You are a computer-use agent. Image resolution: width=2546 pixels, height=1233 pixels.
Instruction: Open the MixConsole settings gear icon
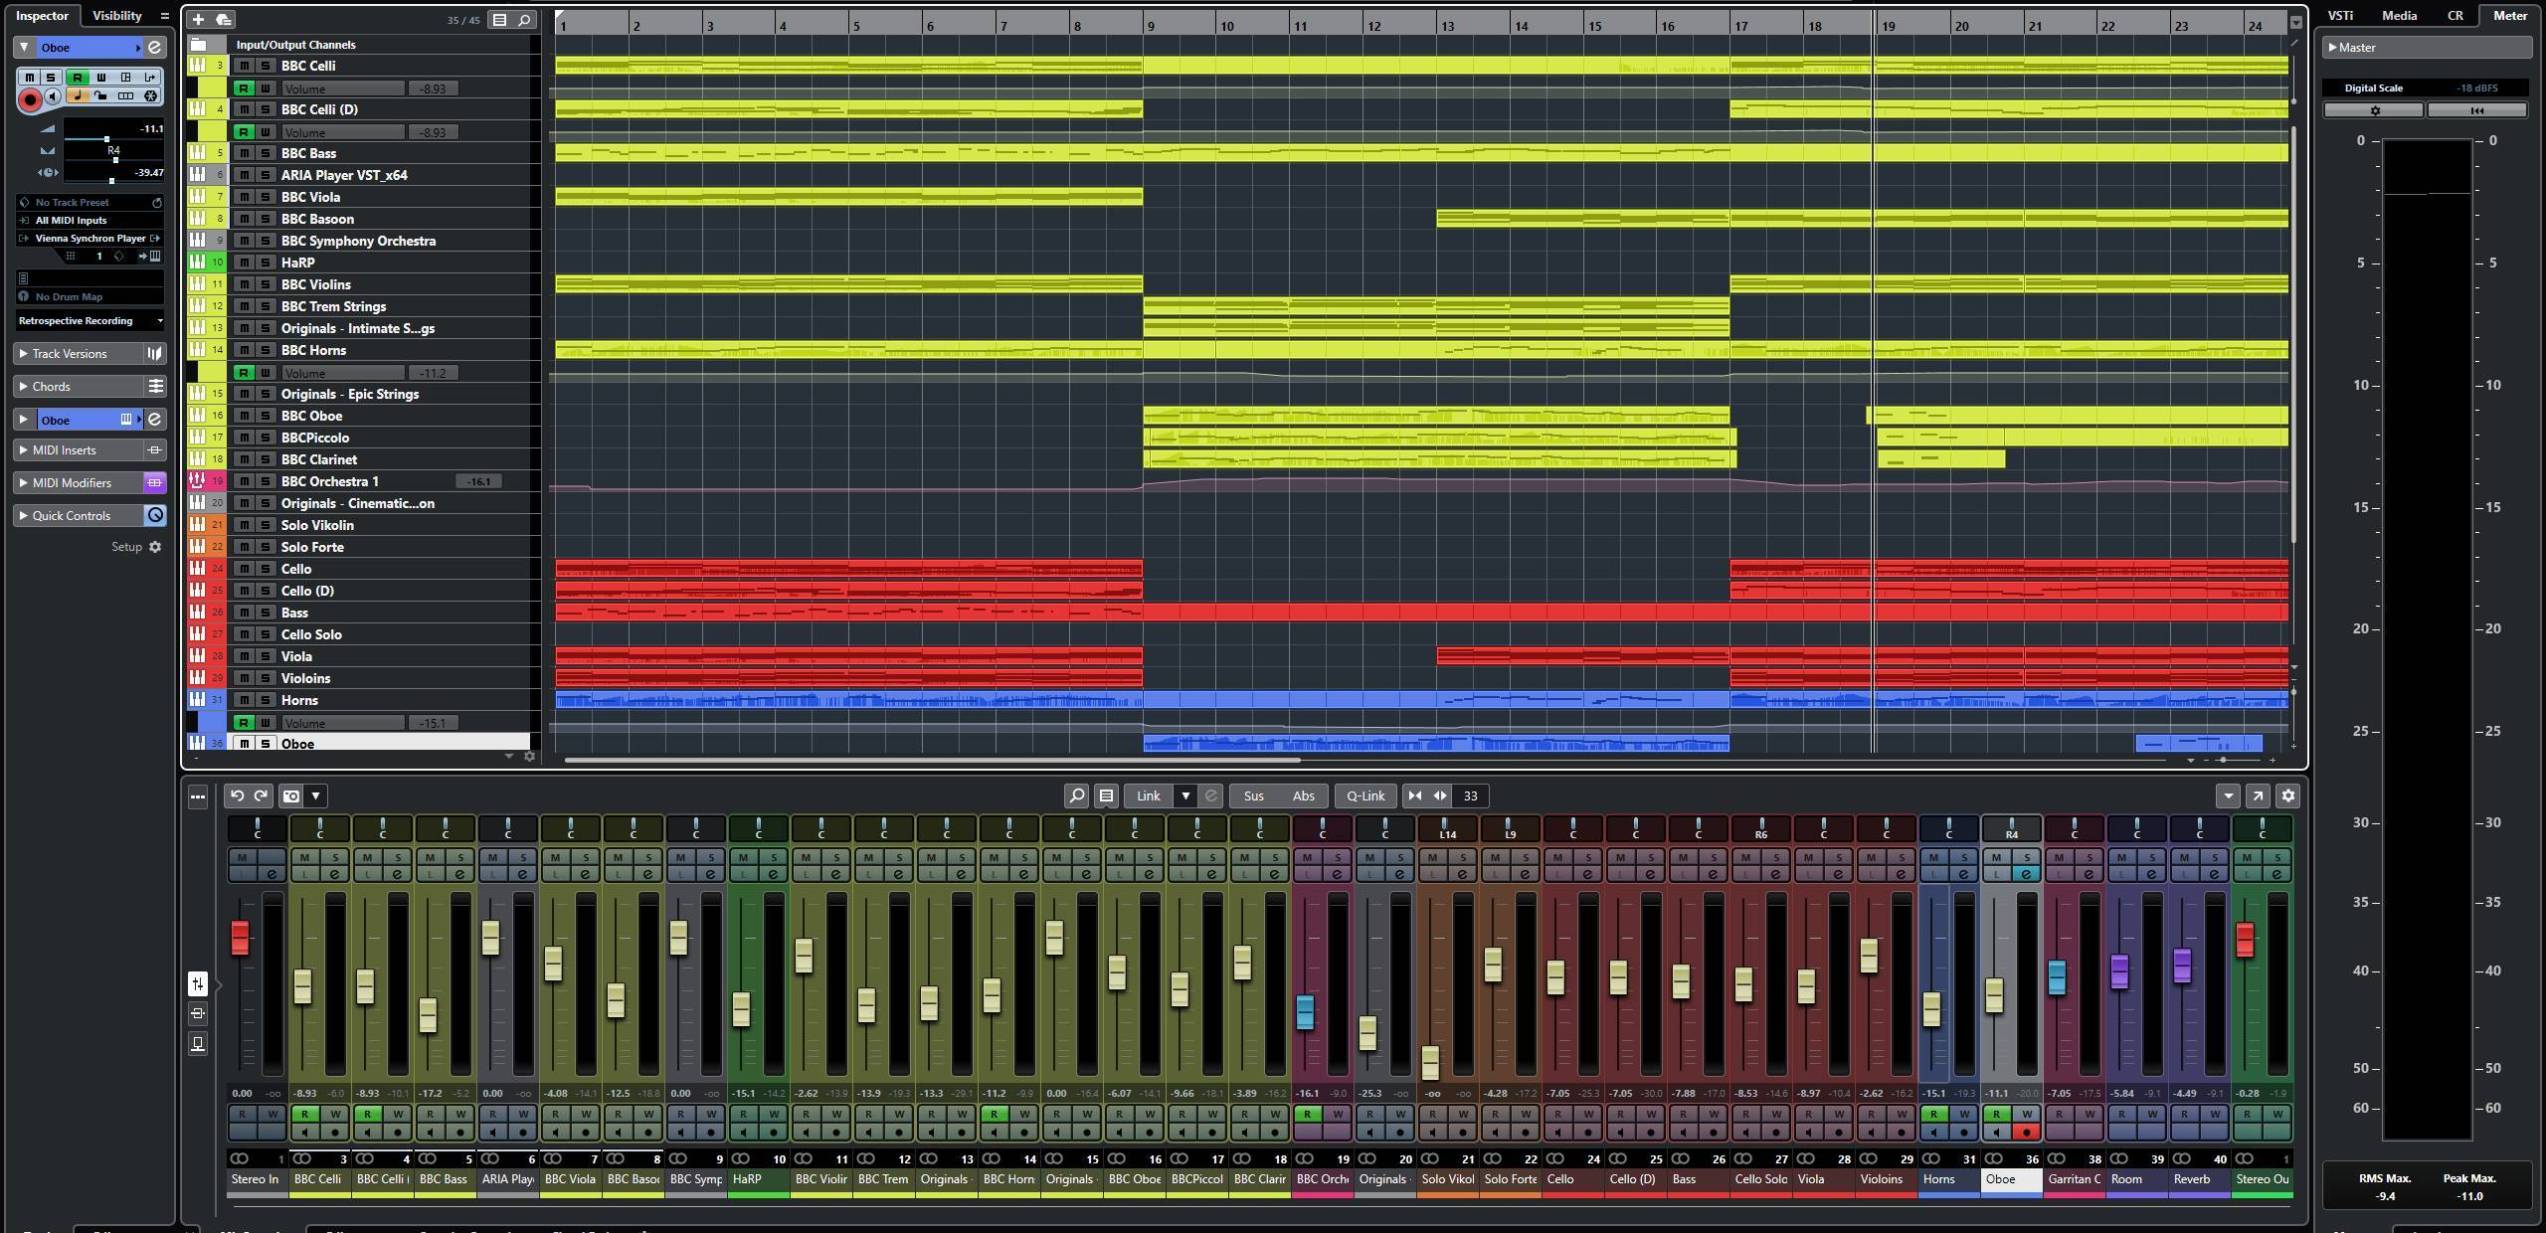(2288, 796)
